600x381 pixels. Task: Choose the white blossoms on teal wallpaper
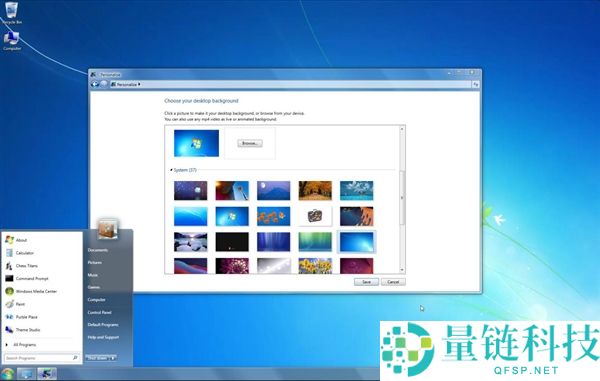tap(357, 190)
